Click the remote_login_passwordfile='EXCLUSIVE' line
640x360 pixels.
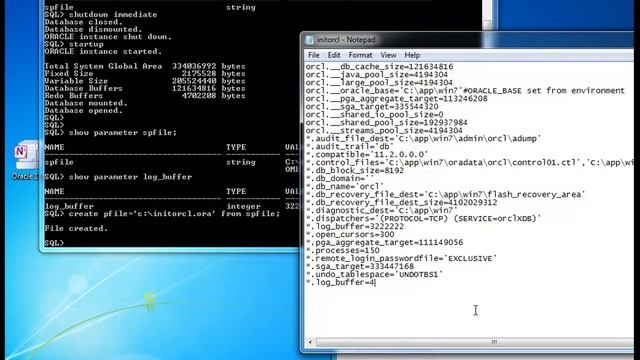(401, 258)
